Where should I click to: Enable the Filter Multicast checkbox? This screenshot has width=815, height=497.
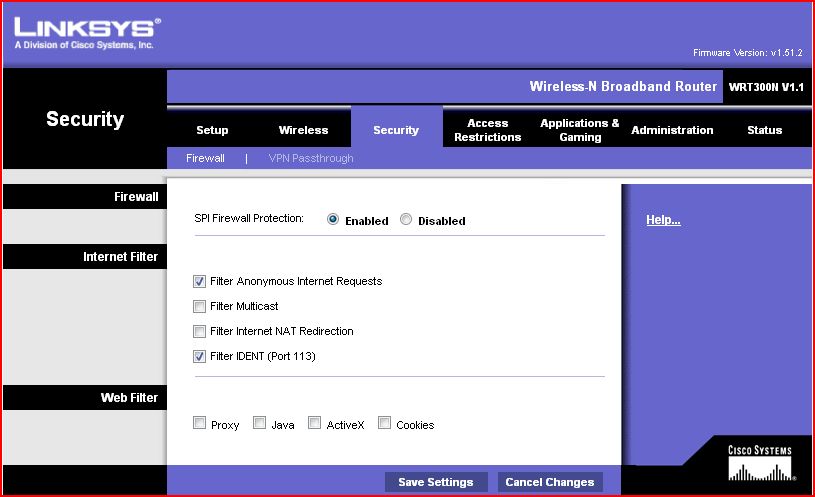(200, 306)
